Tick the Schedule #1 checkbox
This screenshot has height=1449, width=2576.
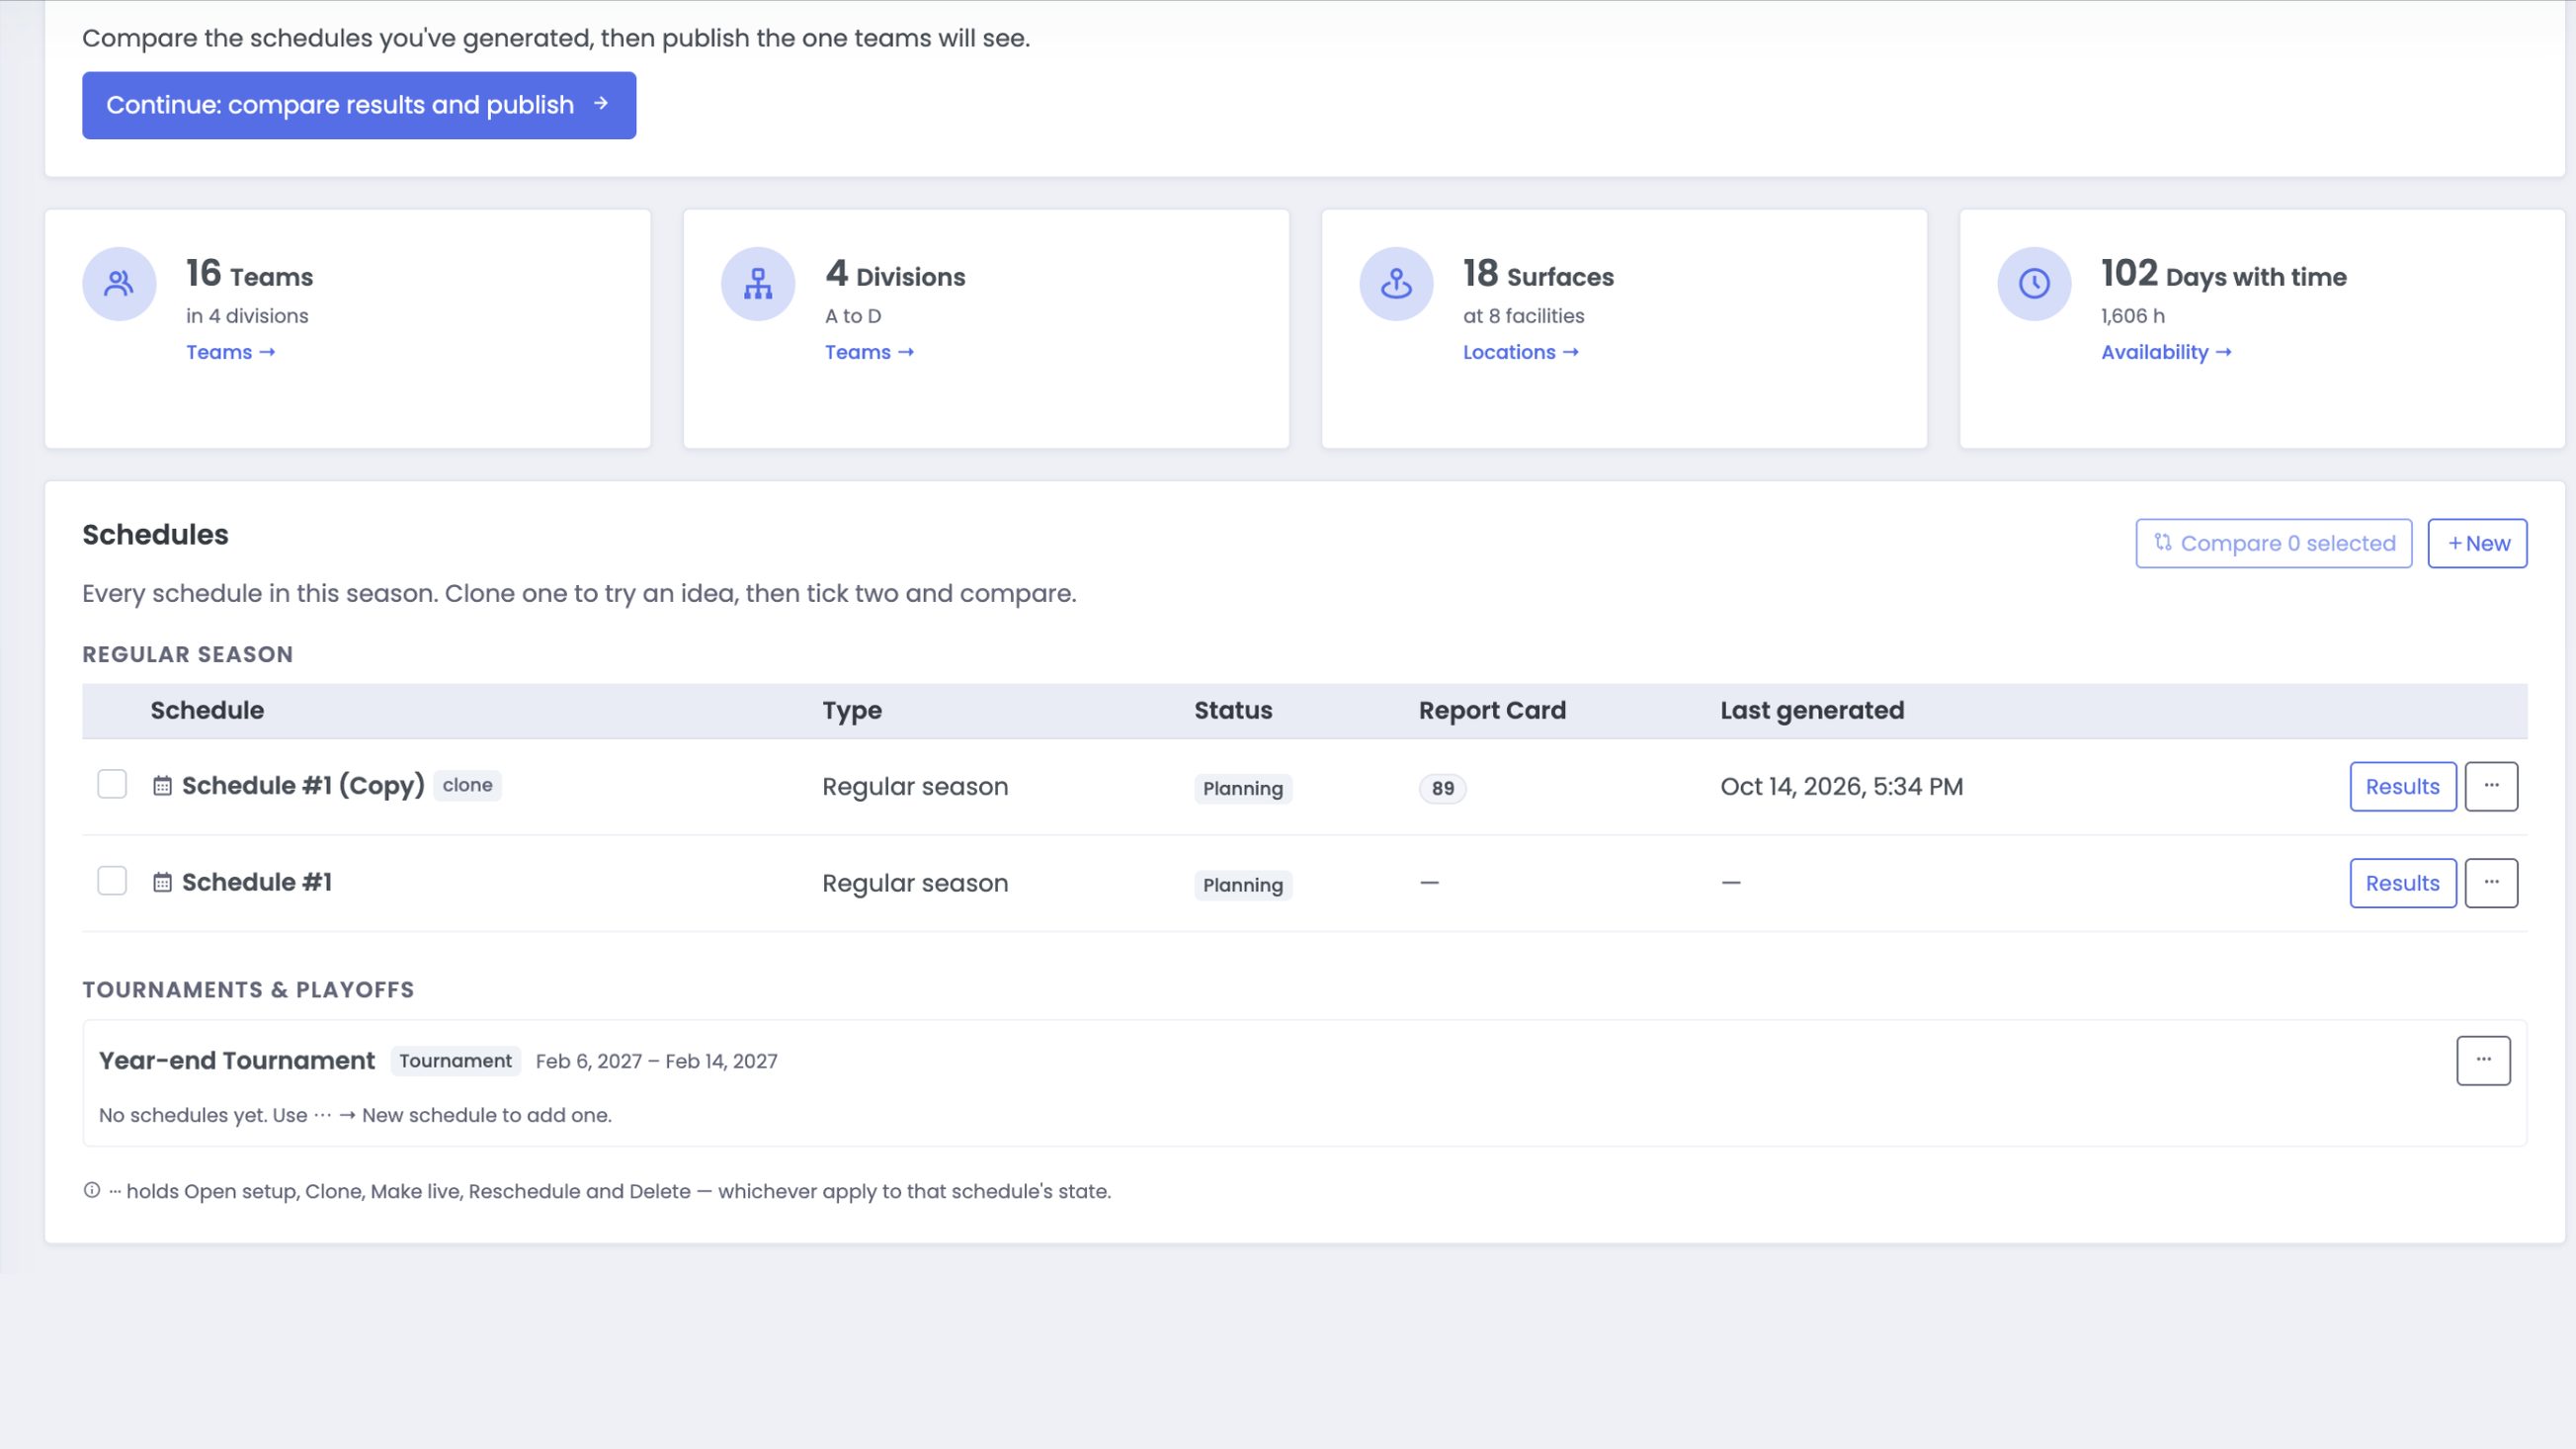pos(112,881)
